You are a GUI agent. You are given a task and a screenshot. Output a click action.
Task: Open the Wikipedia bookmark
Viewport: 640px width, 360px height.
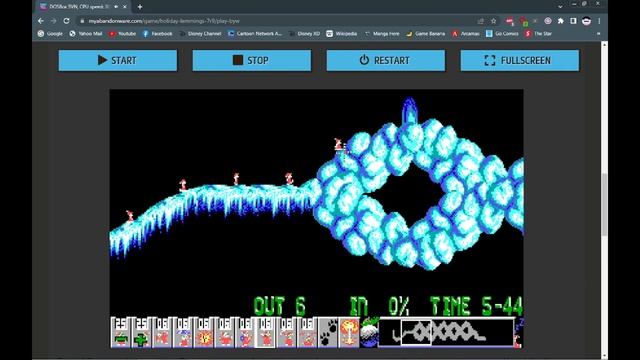tap(342, 33)
